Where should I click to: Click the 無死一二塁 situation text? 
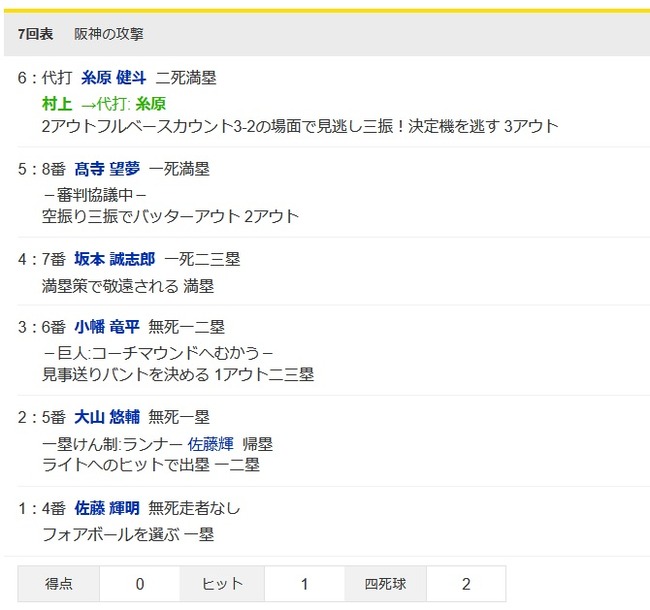[187, 327]
